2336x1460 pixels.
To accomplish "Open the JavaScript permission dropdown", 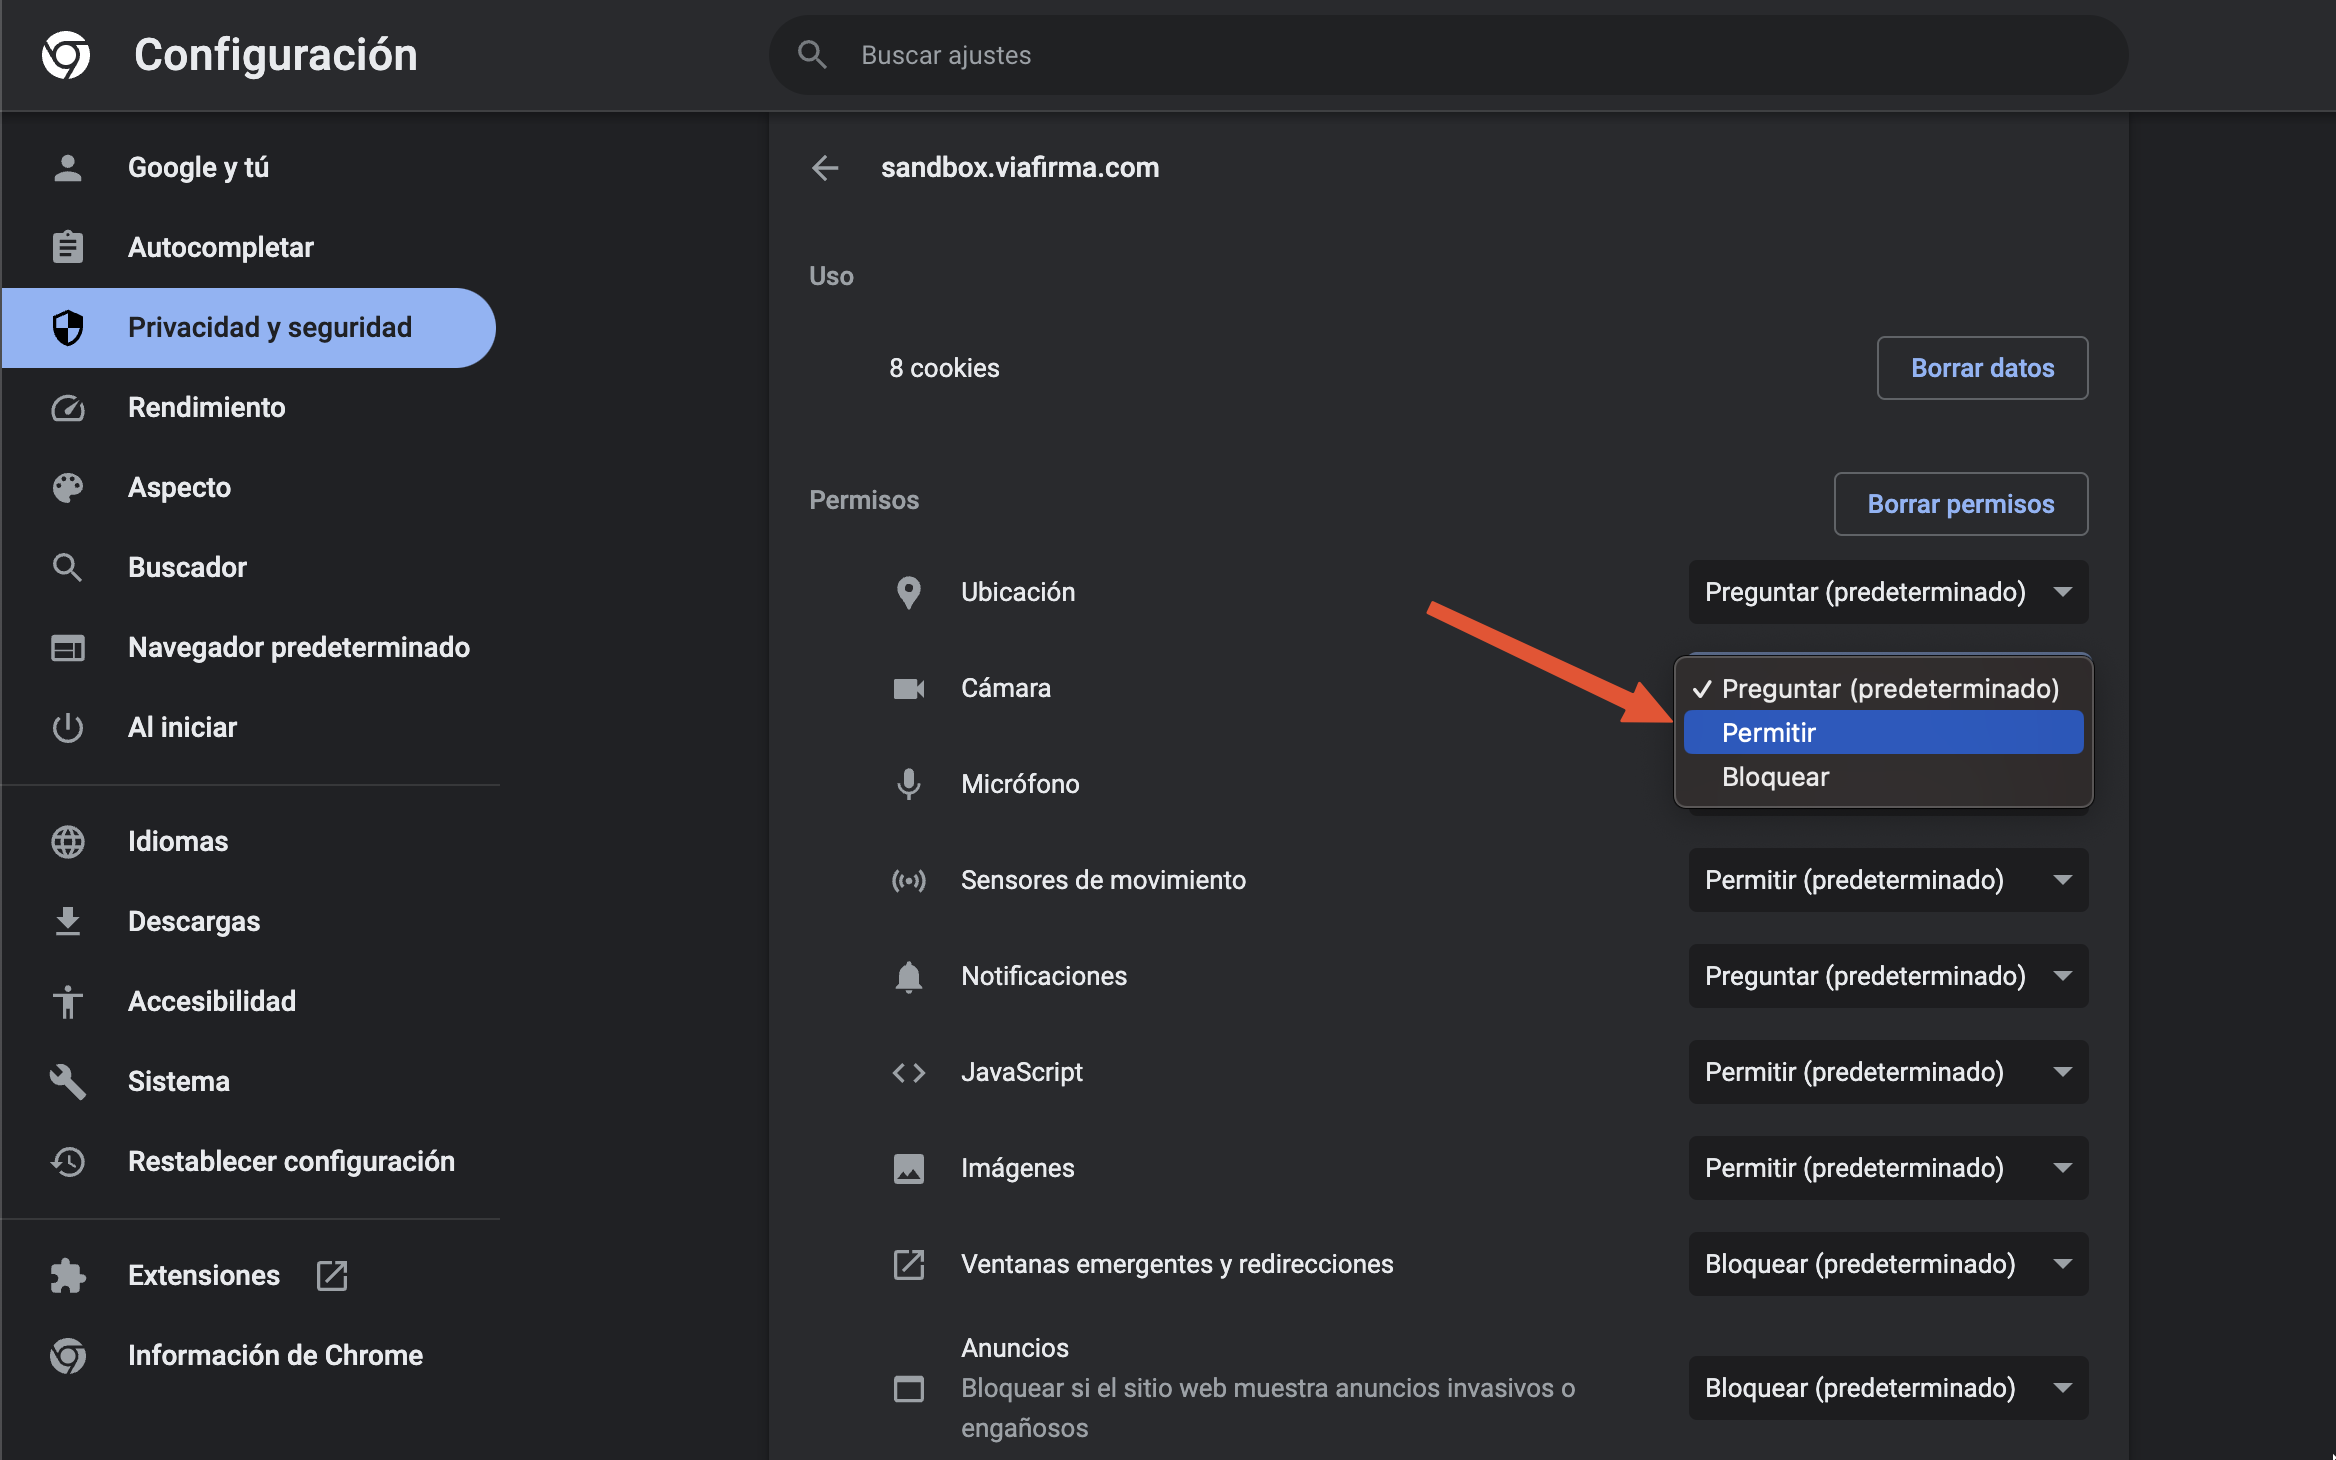I will pyautogui.click(x=1888, y=1072).
